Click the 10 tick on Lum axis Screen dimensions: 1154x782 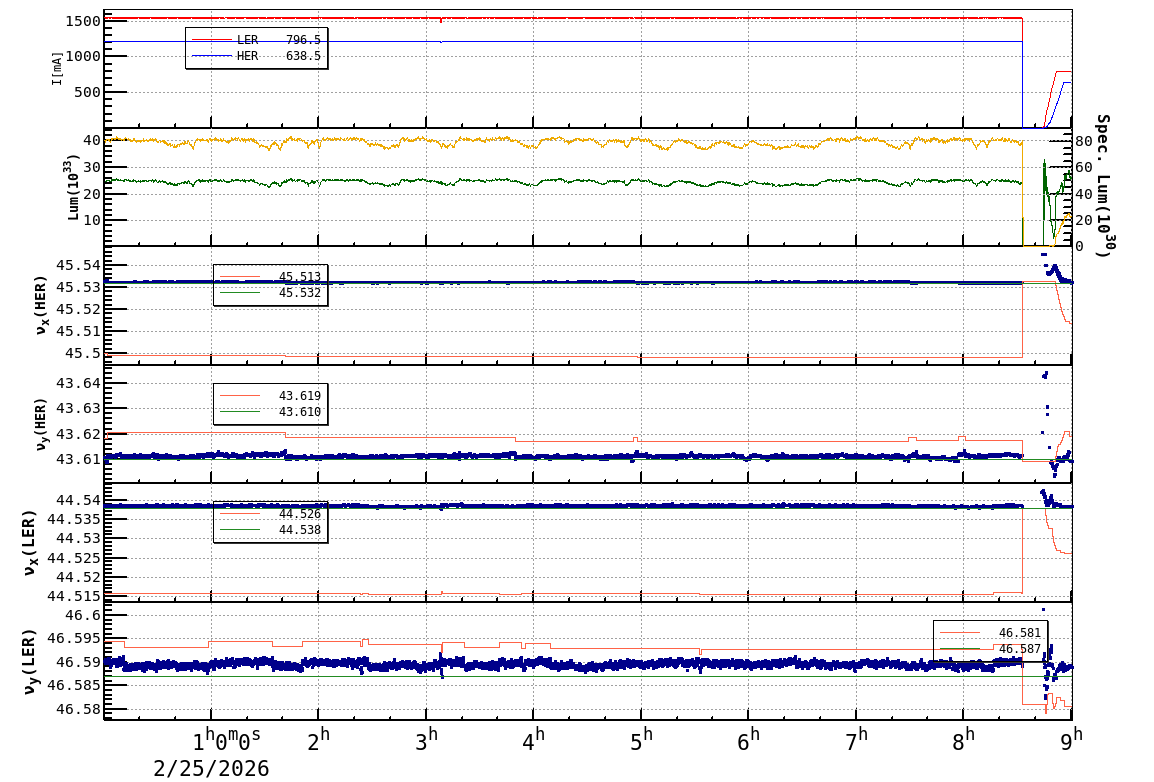(x=92, y=220)
